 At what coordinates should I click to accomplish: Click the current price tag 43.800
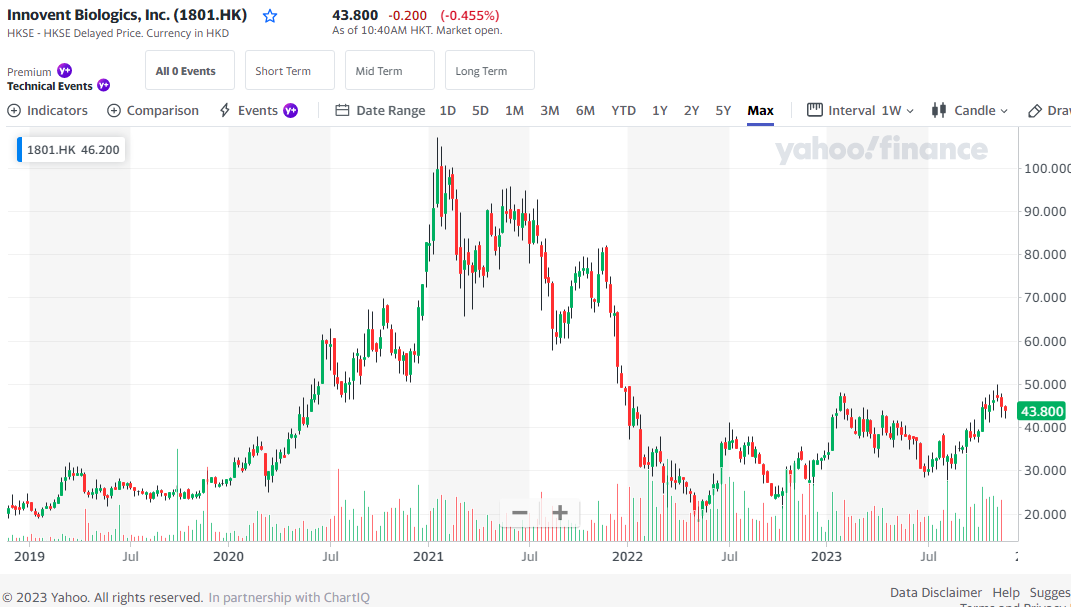[x=1042, y=411]
